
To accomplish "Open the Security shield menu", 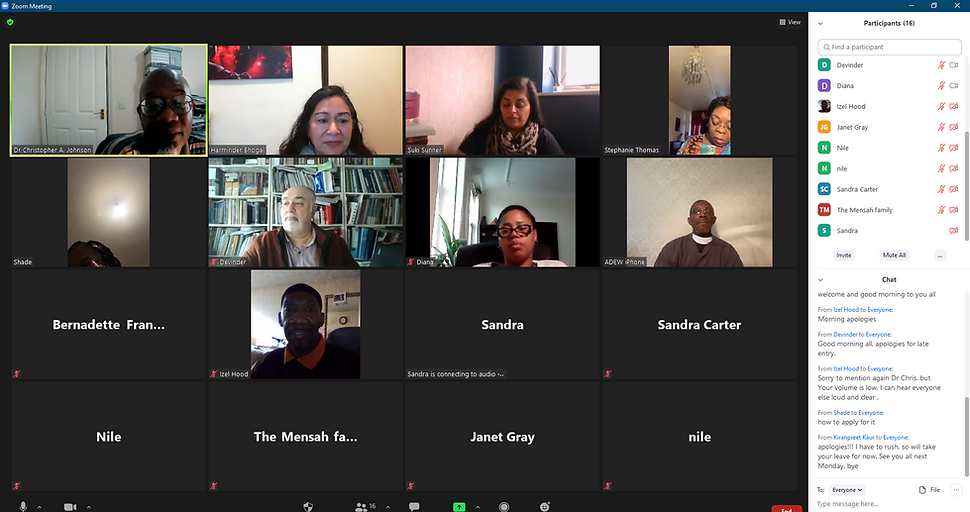I will click(308, 507).
